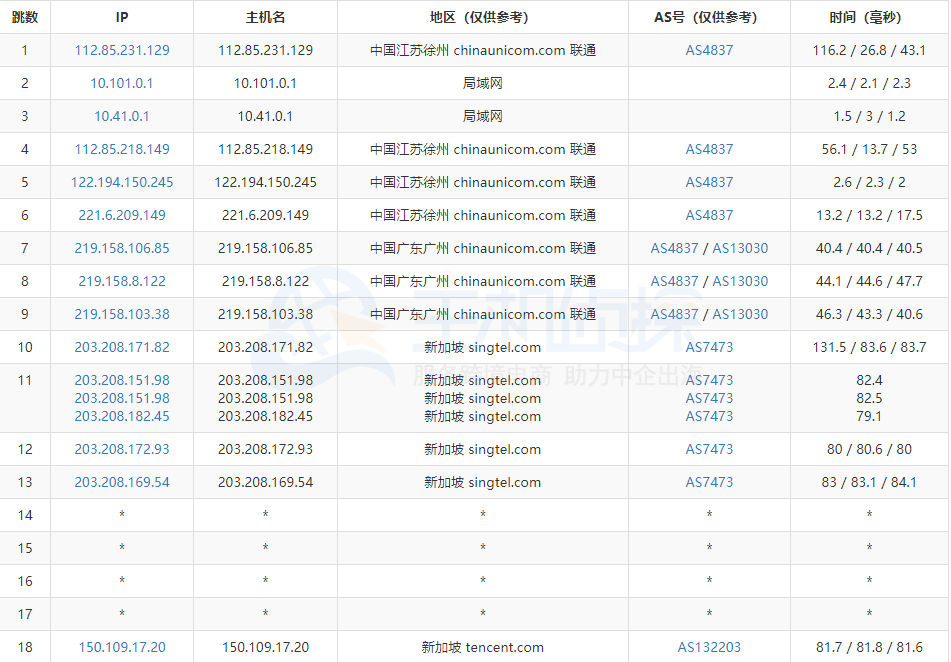Click AS7473 link on hop 10
This screenshot has width=951, height=662.
(x=709, y=347)
